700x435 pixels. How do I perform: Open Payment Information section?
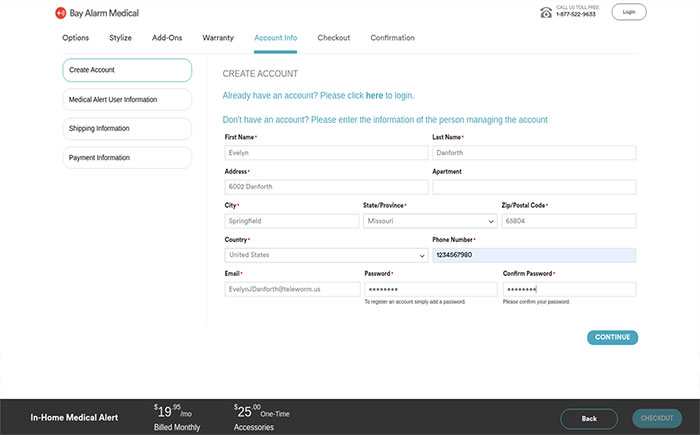tap(127, 158)
